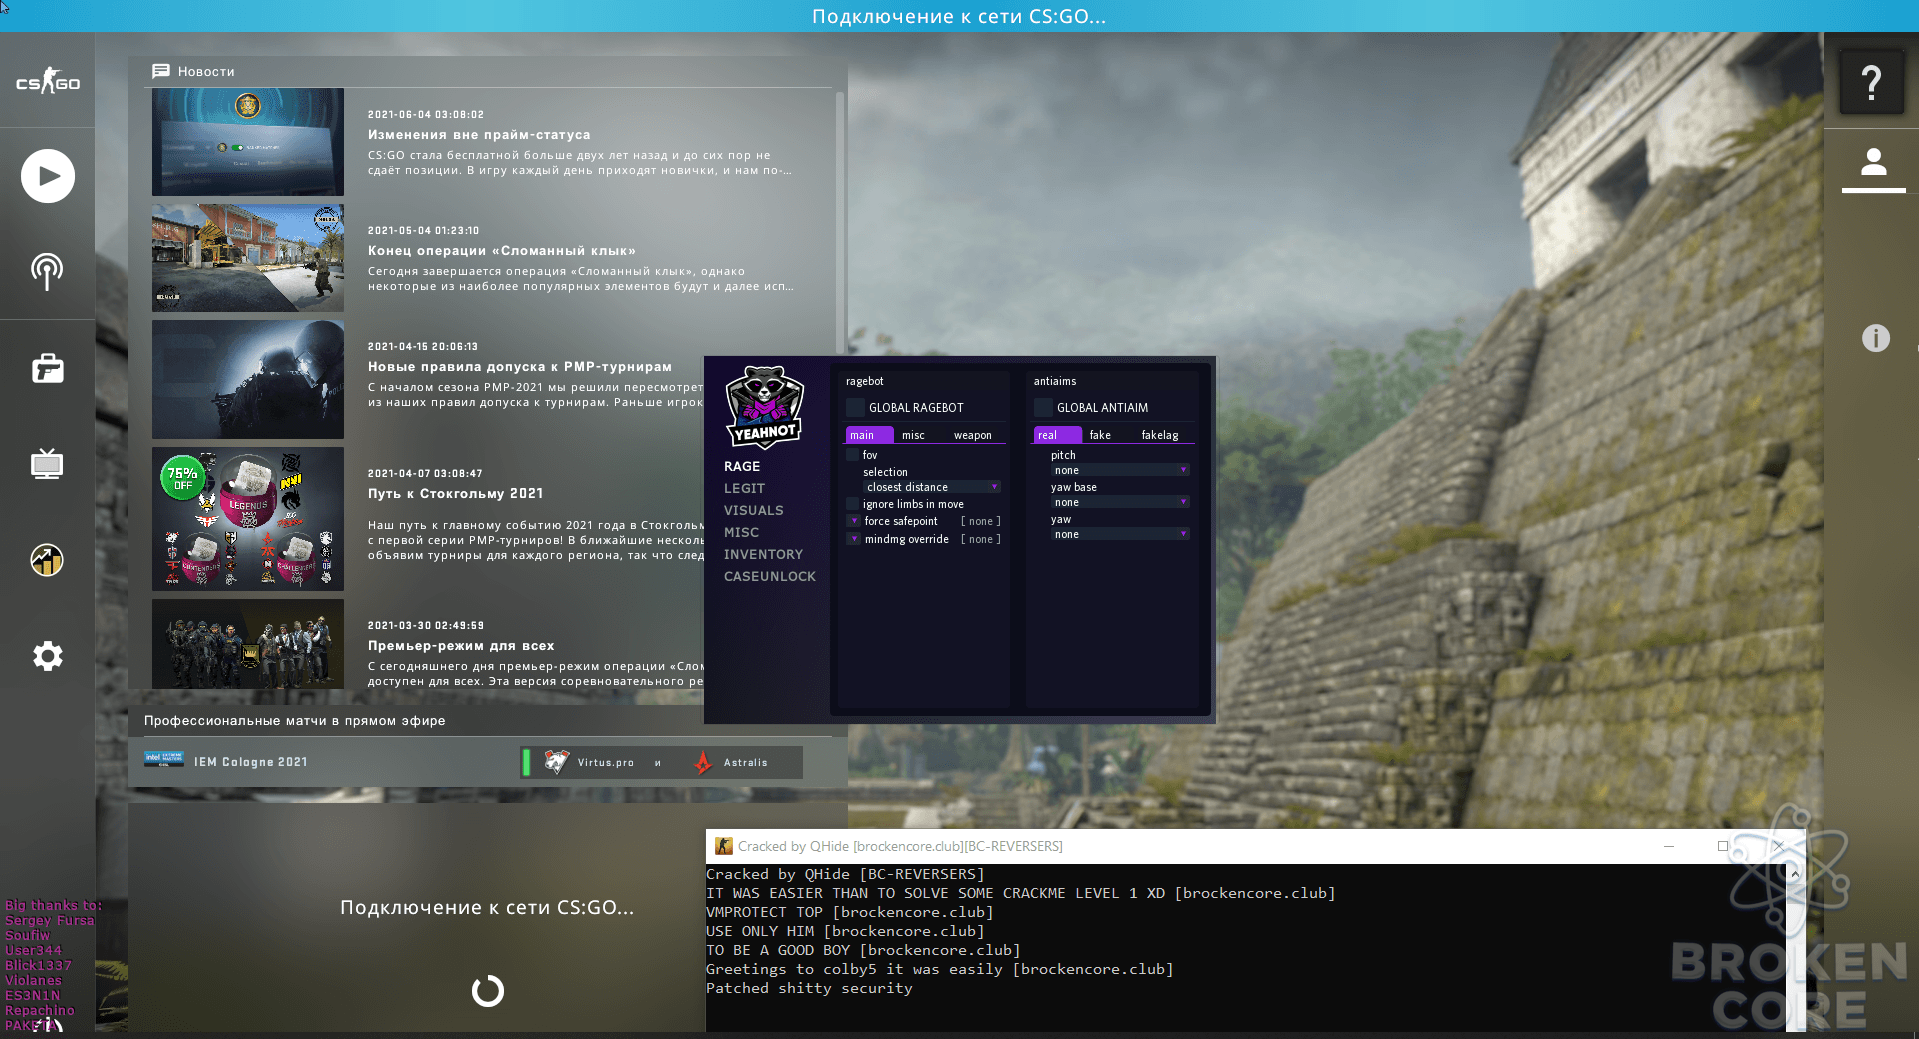Expand the force safepoint arrow
Screen dimensions: 1919x1039
(854, 521)
